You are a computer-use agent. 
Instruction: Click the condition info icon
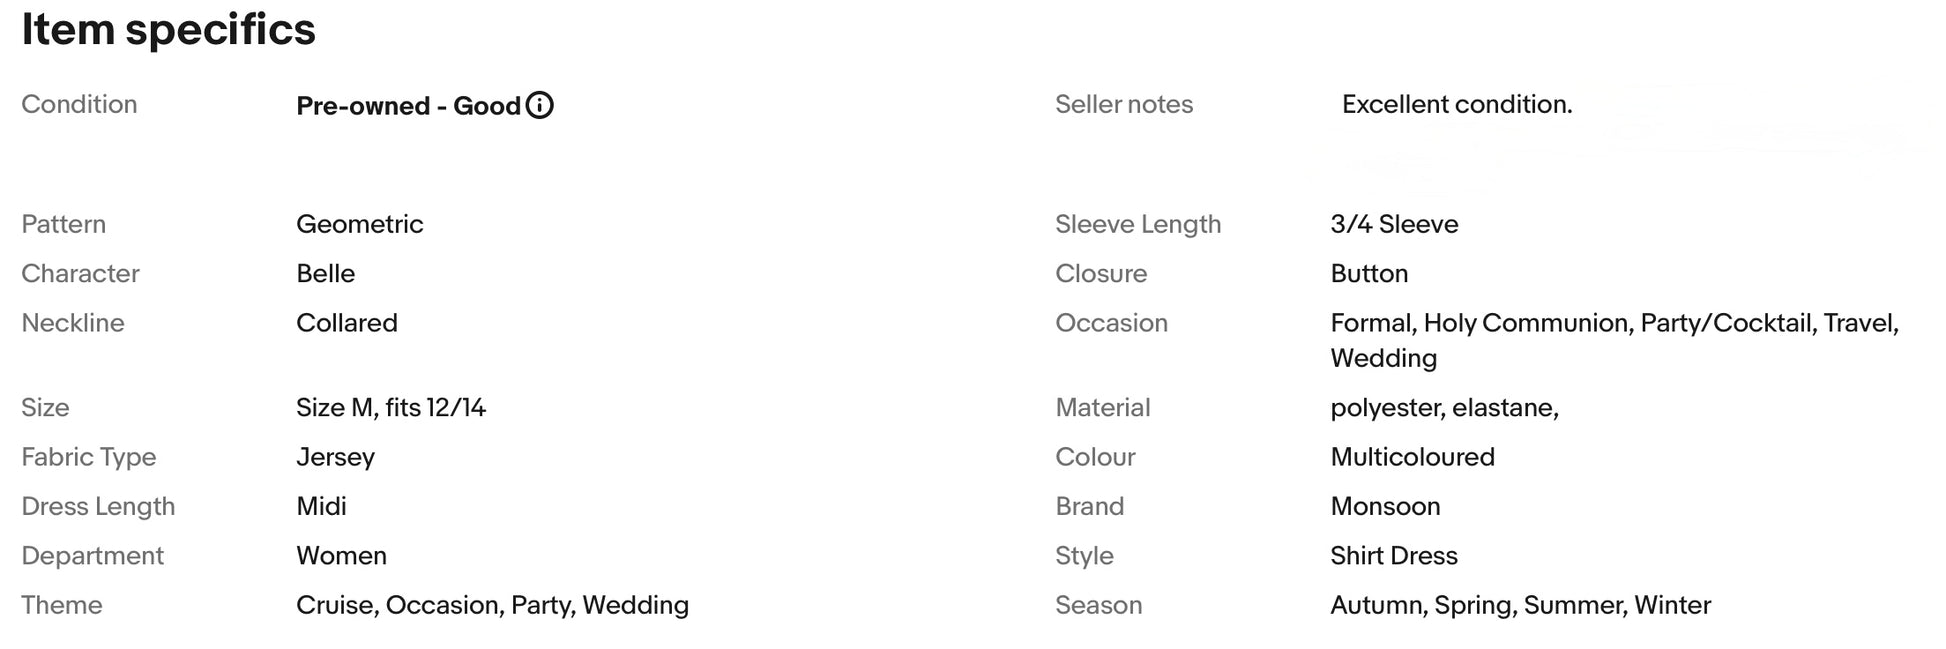540,105
